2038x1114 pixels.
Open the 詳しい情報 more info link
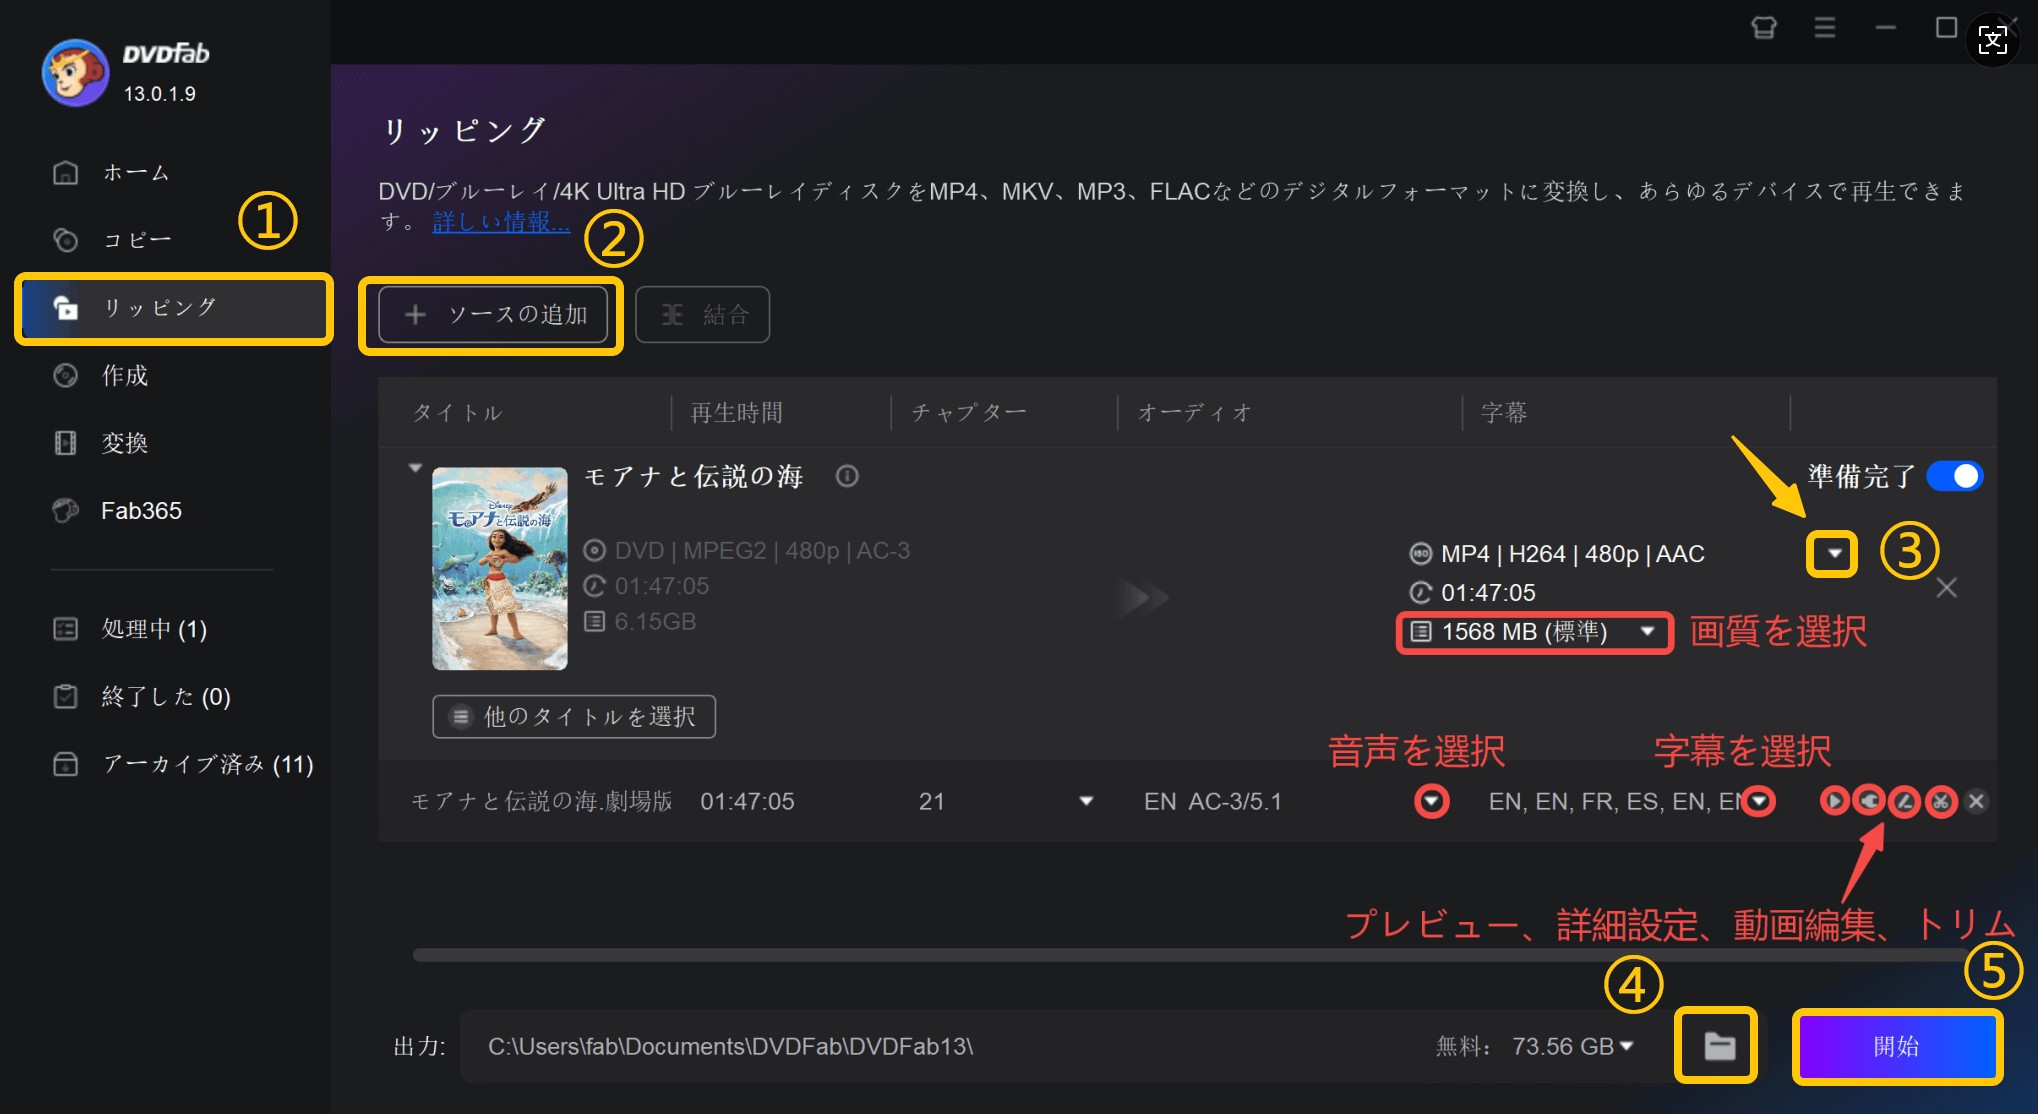501,222
